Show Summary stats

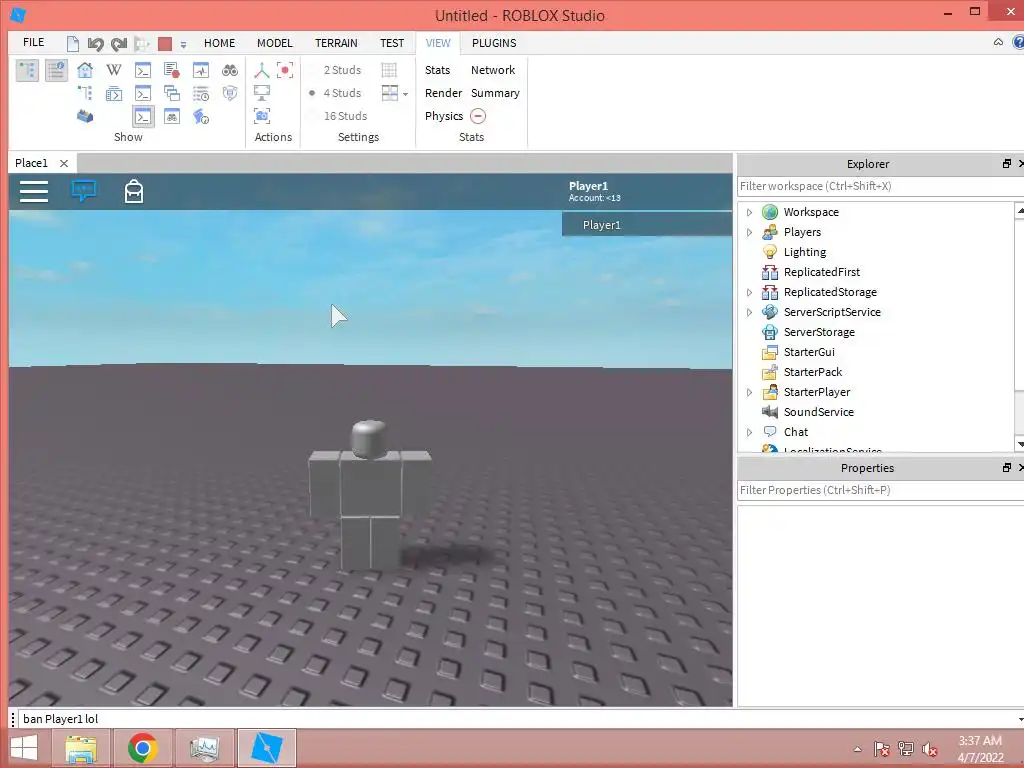pos(495,93)
